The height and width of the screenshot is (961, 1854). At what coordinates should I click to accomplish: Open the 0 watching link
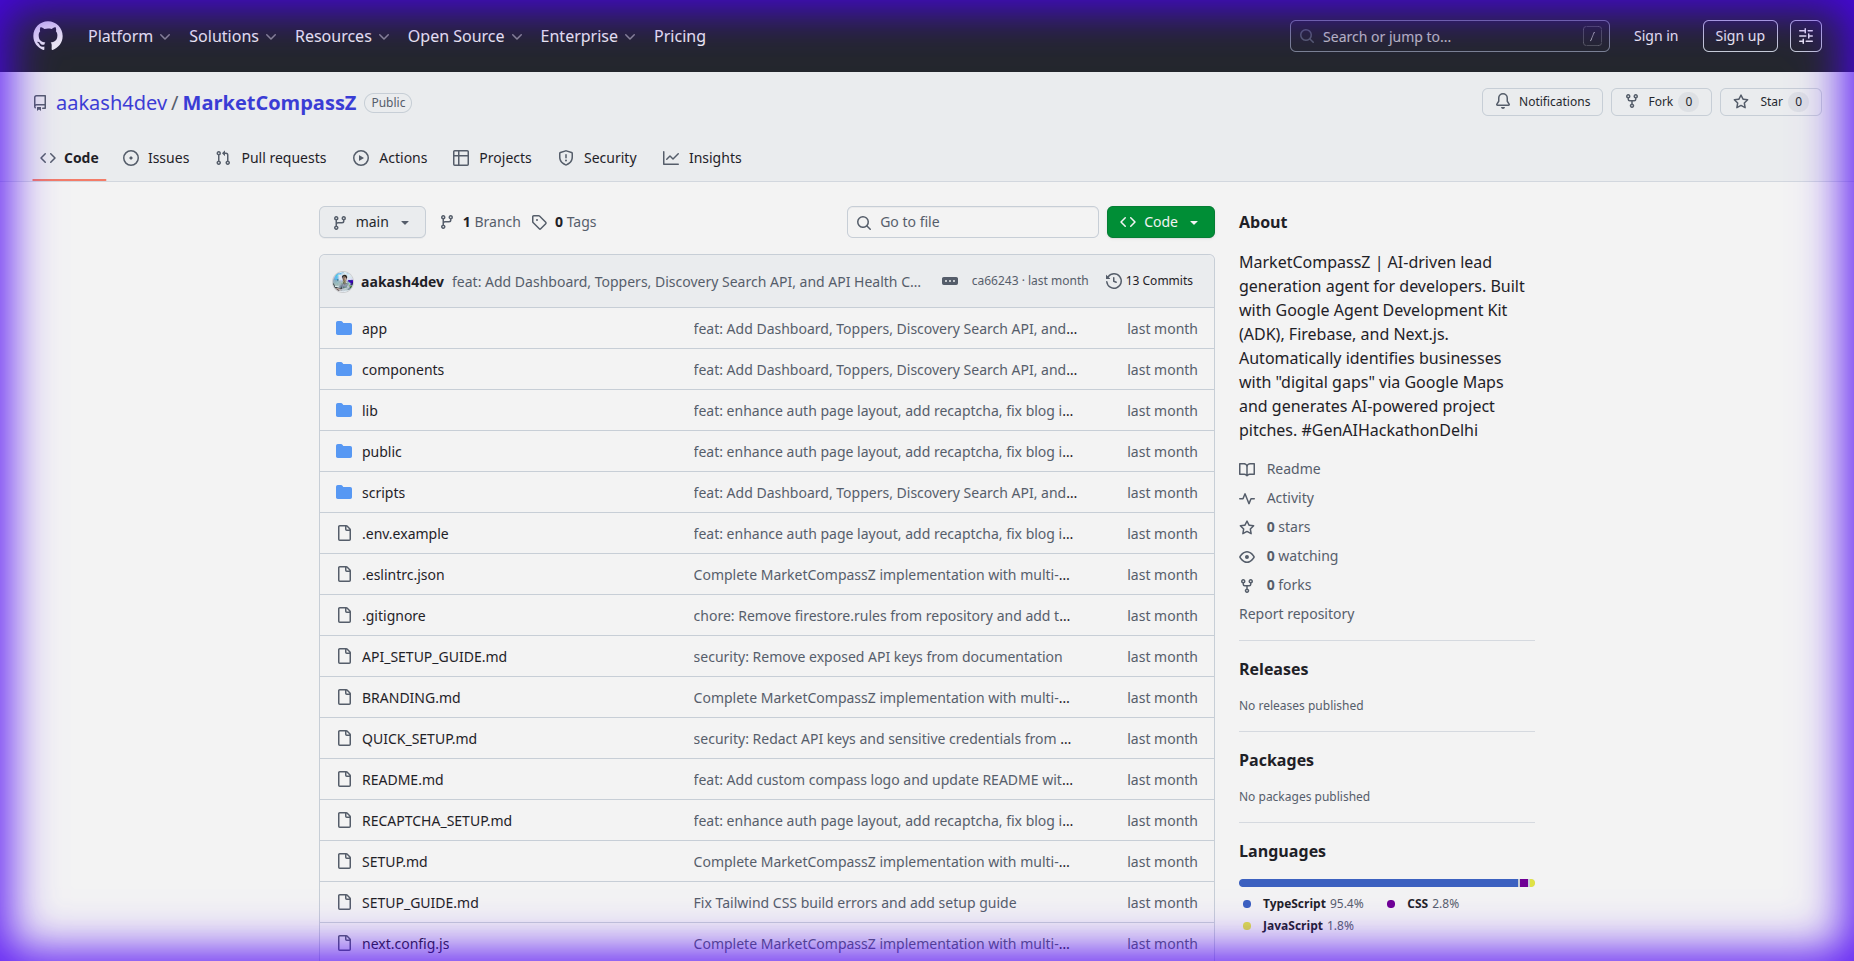tap(1301, 556)
